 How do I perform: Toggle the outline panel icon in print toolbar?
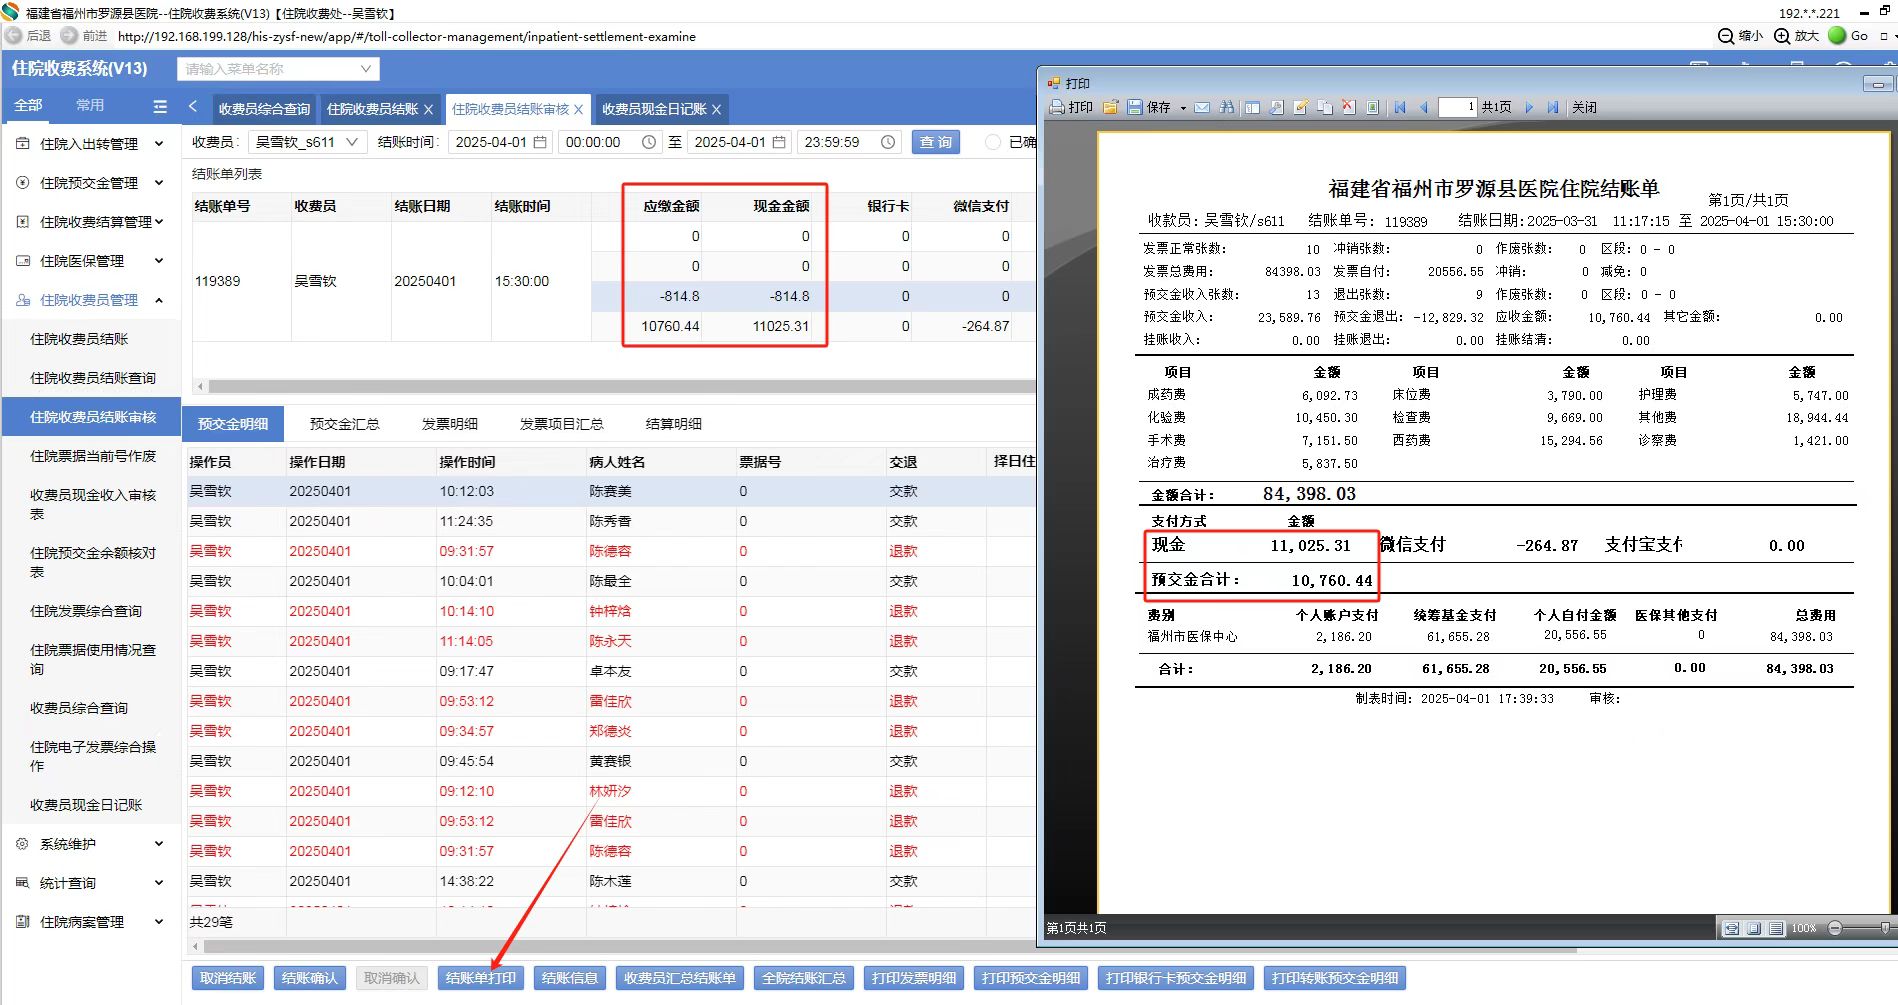point(1252,107)
